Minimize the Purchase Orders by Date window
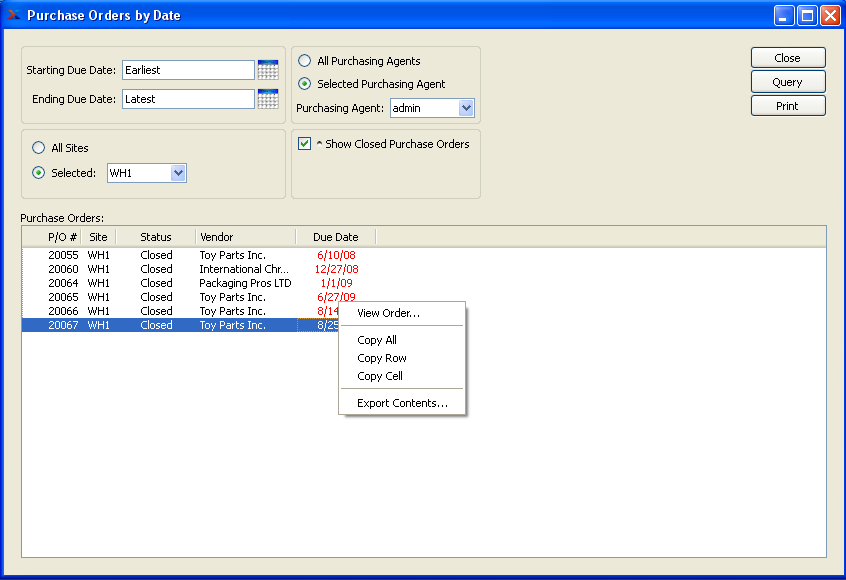 (x=784, y=16)
